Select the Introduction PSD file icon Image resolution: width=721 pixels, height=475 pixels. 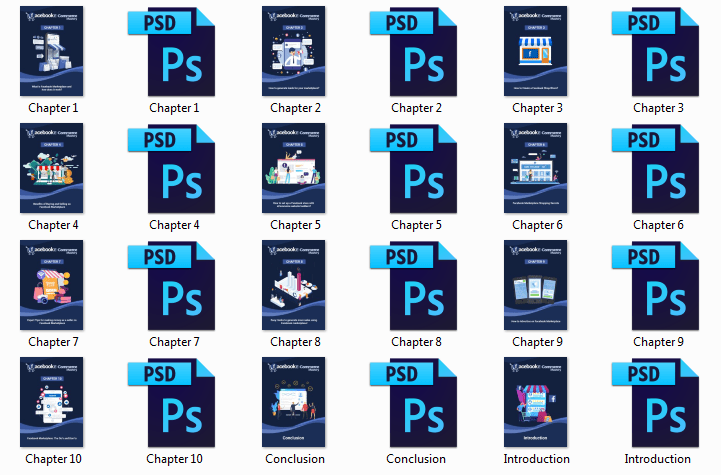pos(658,402)
